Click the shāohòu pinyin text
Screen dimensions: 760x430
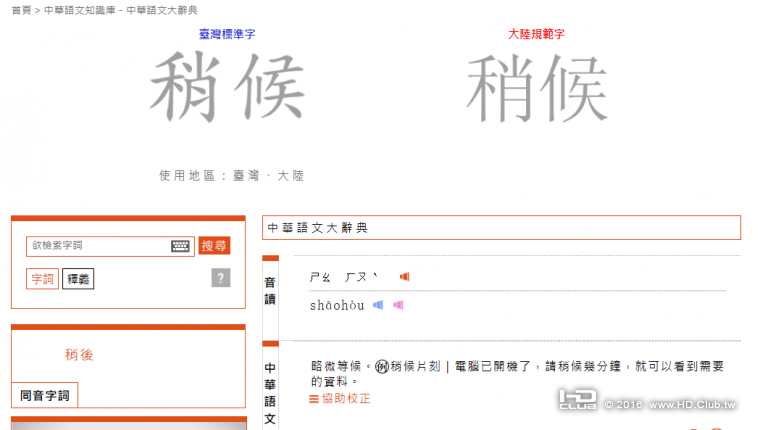pos(337,305)
